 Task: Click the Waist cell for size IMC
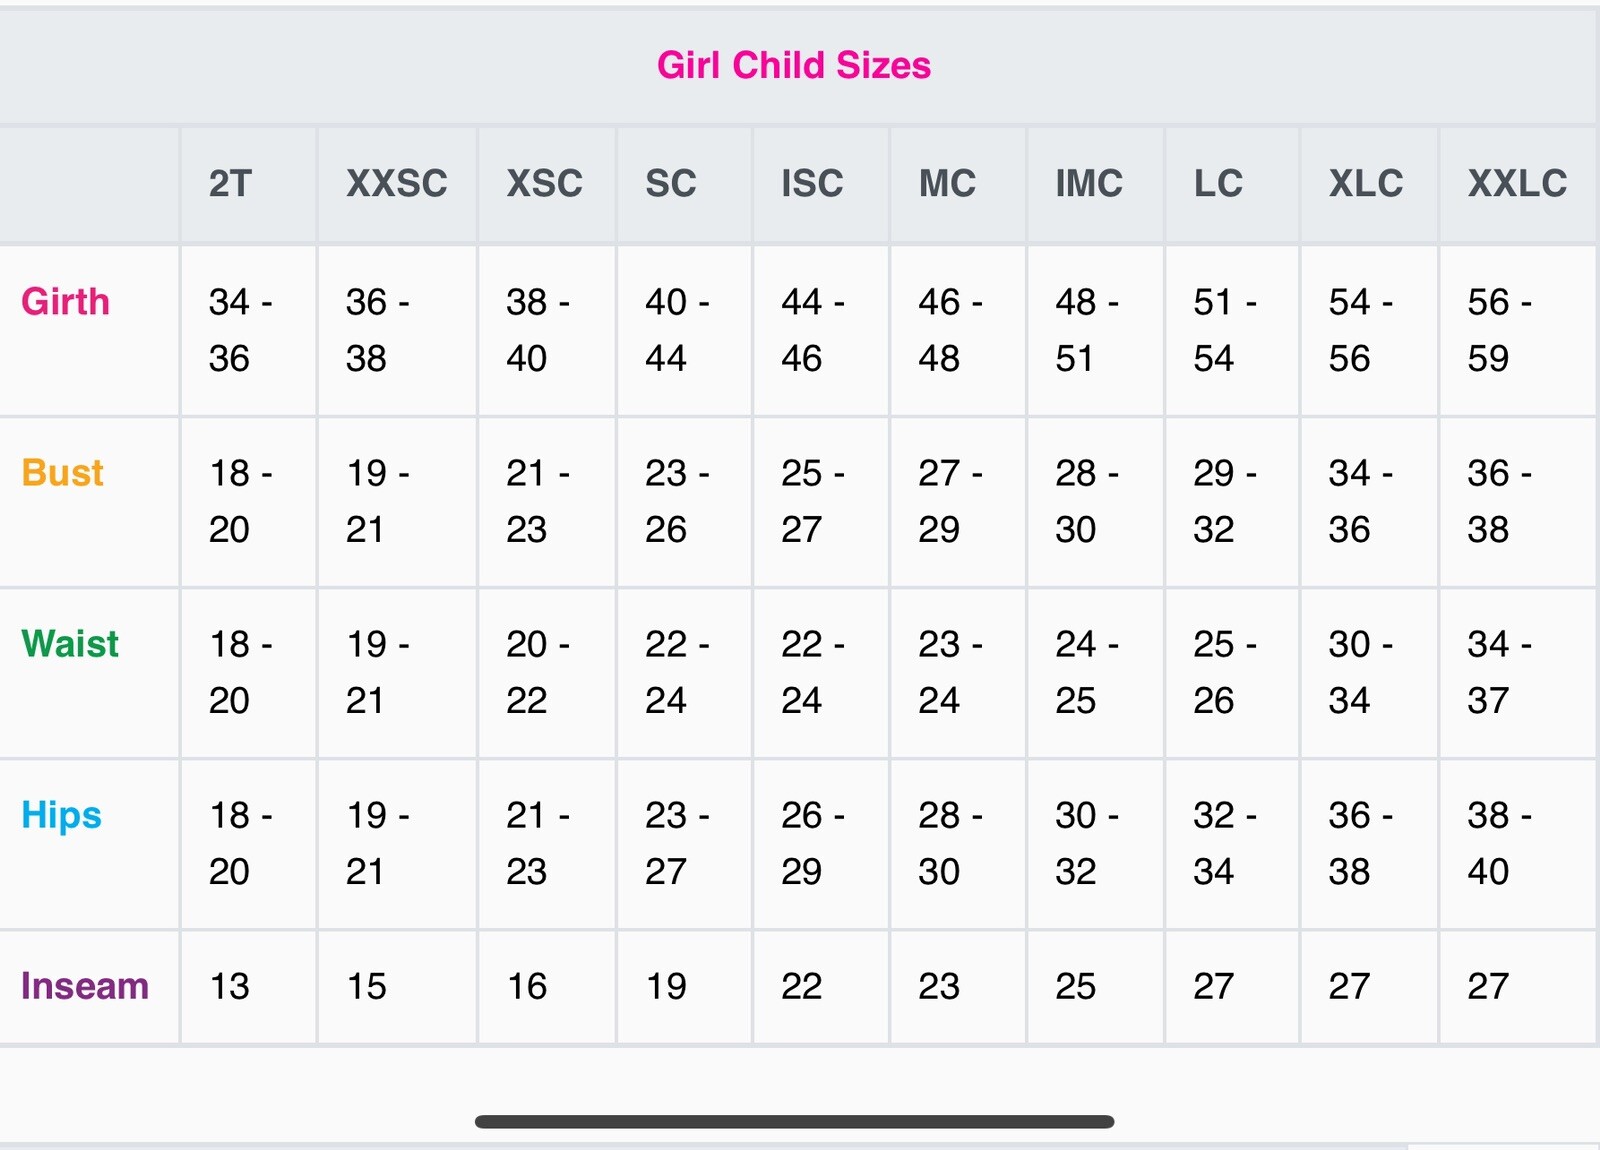coord(1087,672)
